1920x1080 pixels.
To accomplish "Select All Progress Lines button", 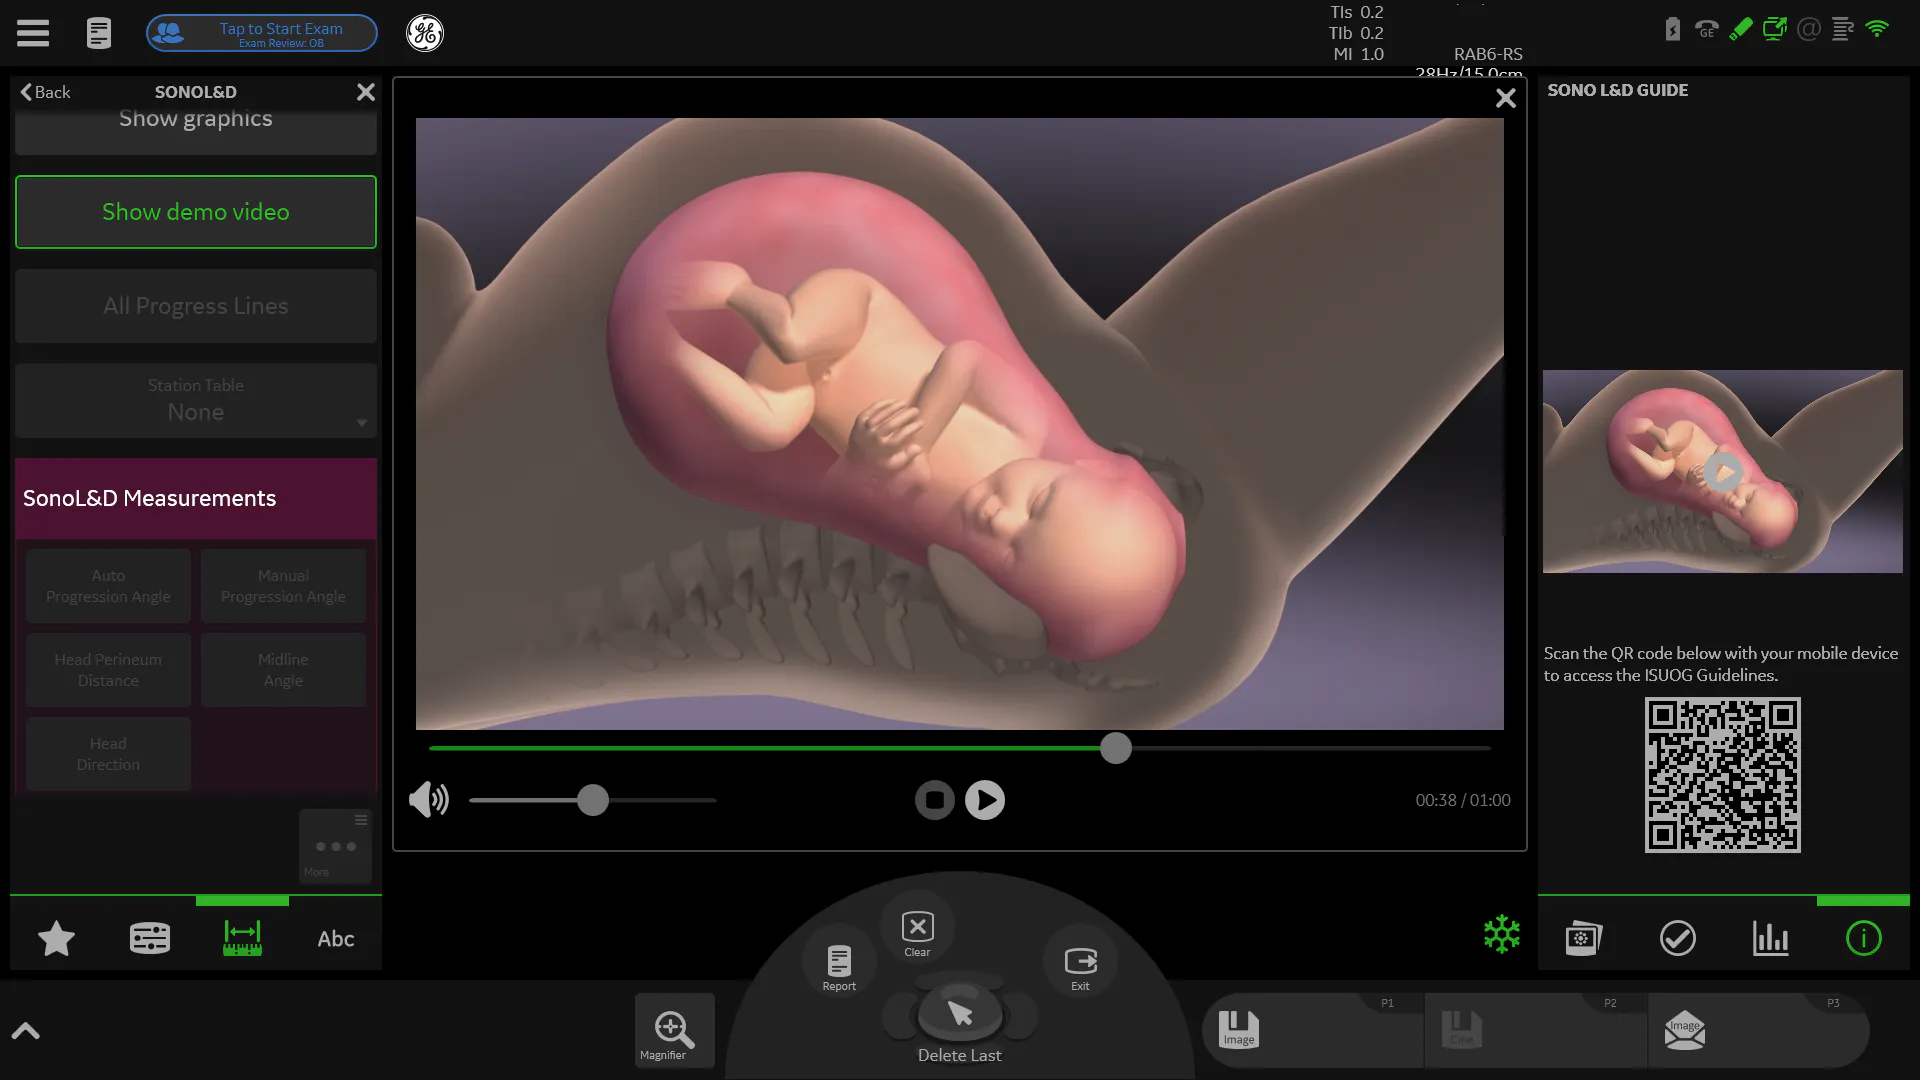I will [196, 306].
